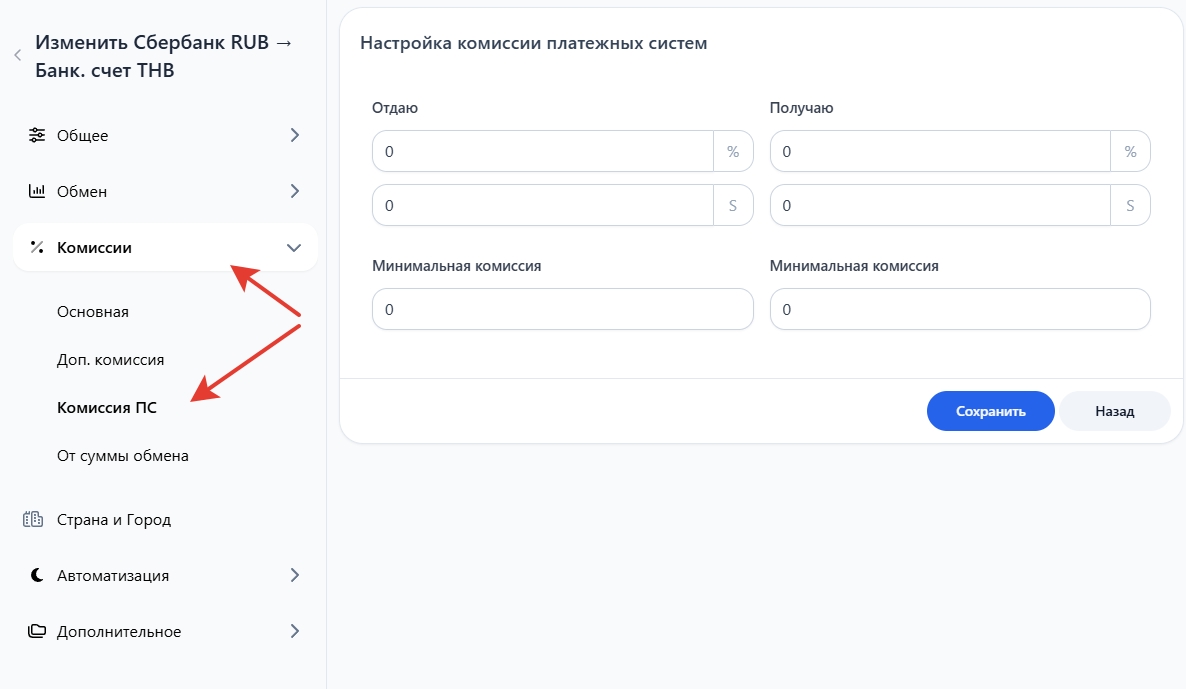The width and height of the screenshot is (1186, 689).
Task: Click the building icon for Страна и Город
Action: click(x=34, y=520)
